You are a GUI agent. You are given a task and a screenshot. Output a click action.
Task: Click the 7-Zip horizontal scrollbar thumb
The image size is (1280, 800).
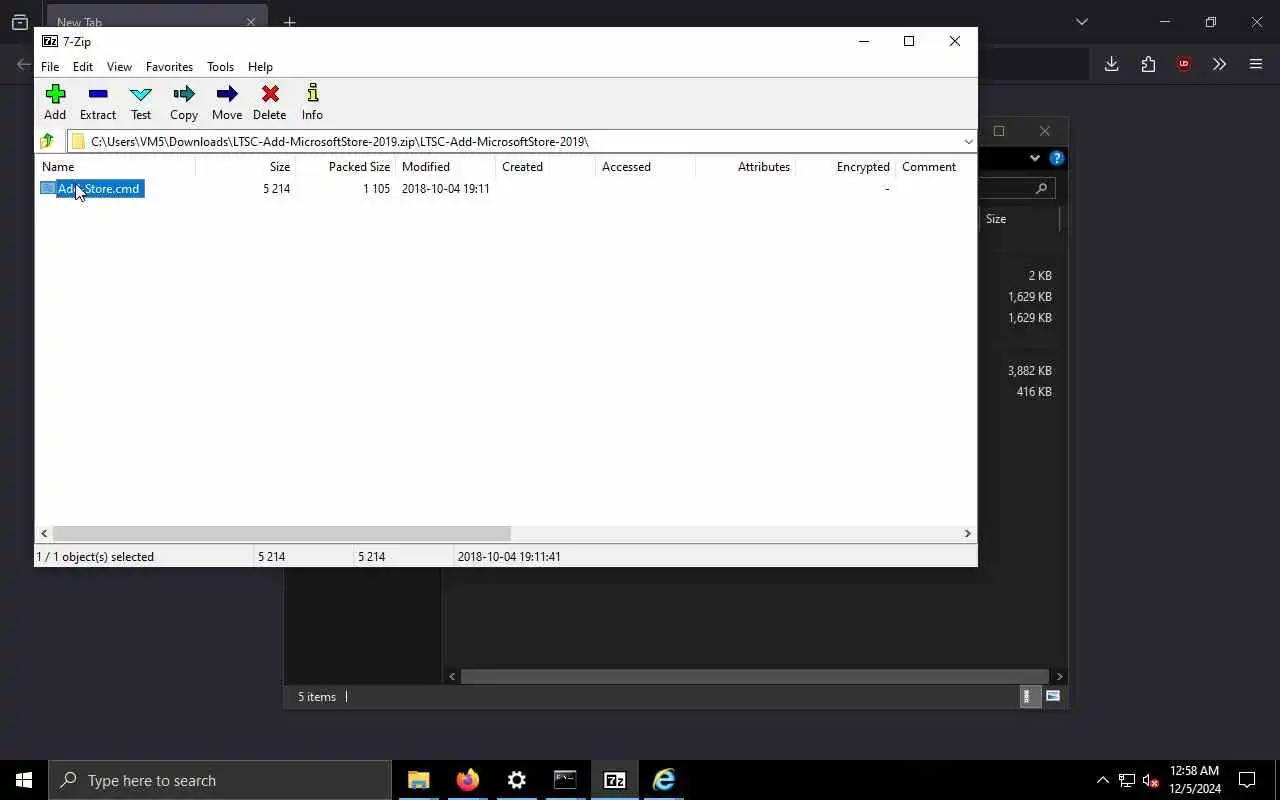281,533
